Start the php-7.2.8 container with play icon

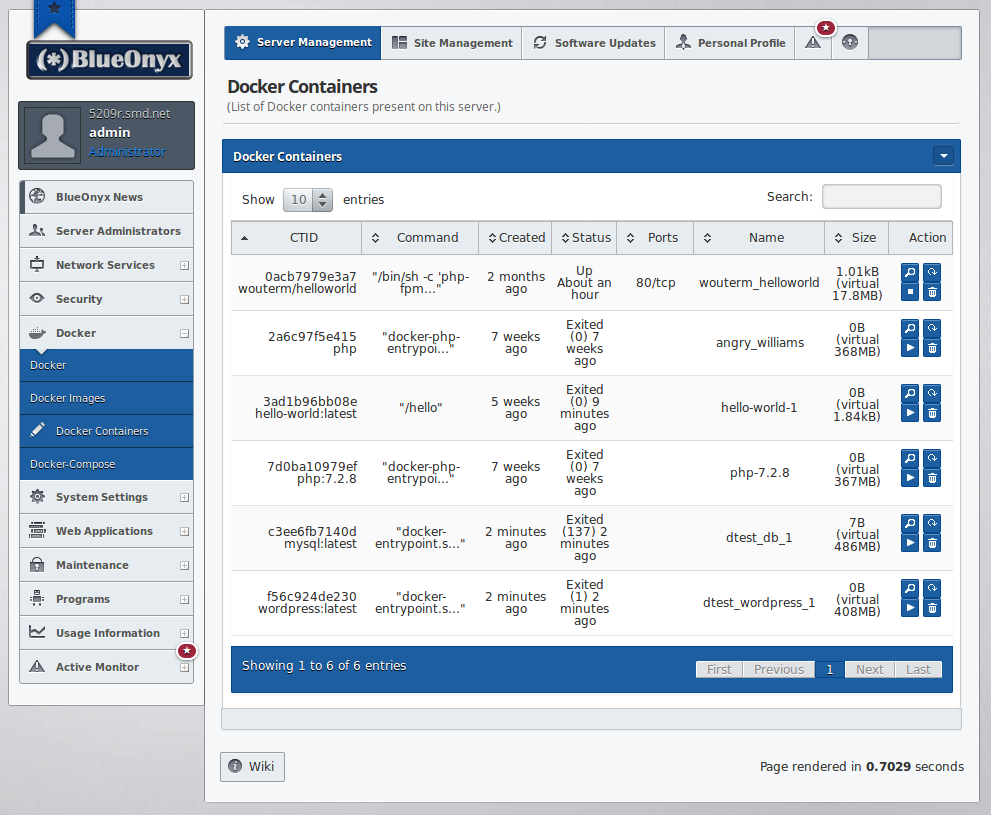pos(909,478)
